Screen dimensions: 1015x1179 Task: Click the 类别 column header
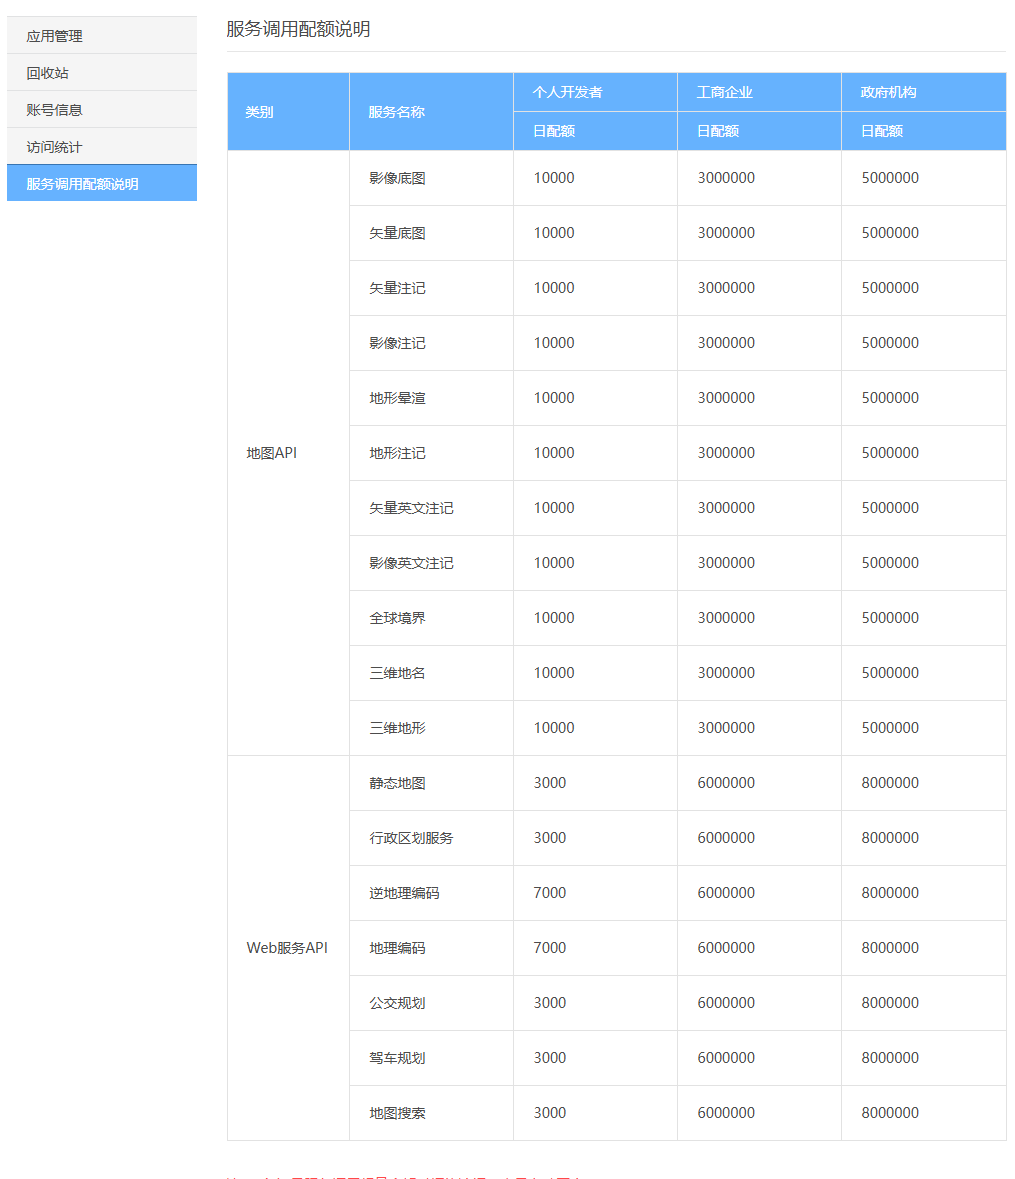coord(260,112)
